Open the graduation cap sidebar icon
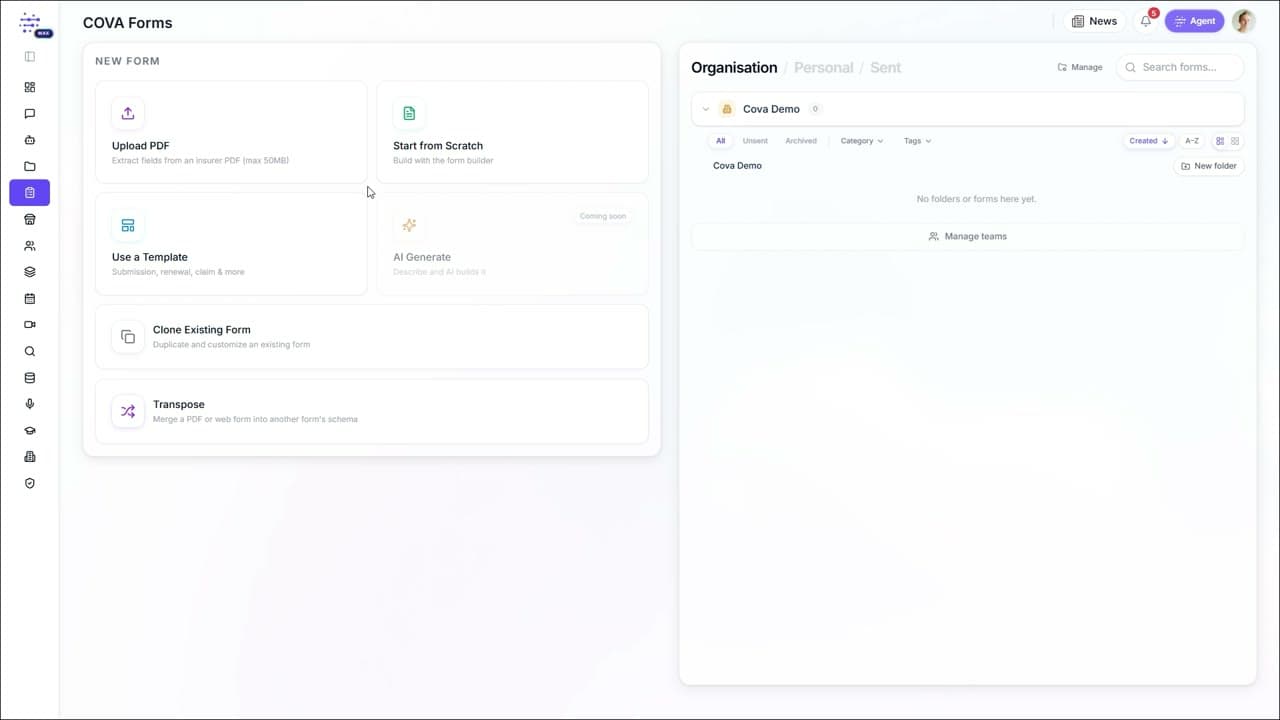This screenshot has width=1280, height=720. click(30, 431)
